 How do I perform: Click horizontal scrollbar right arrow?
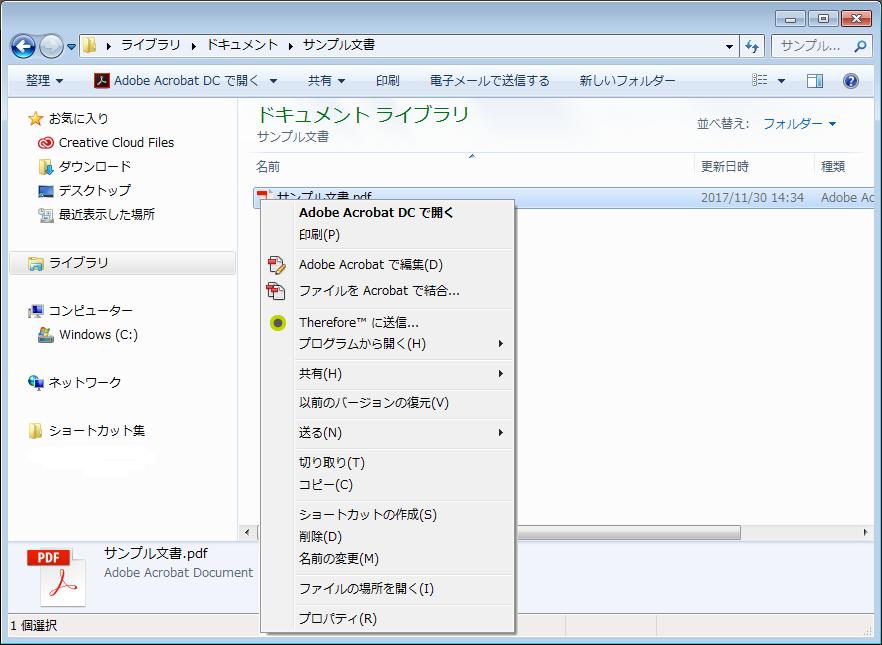865,532
